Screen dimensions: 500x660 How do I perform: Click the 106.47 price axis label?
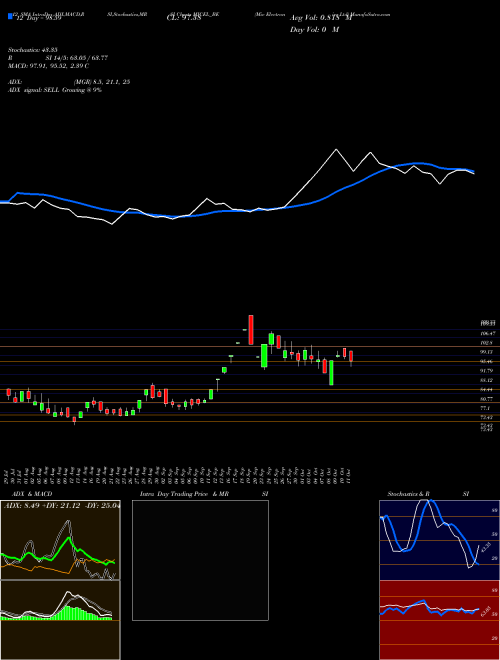tap(487, 333)
